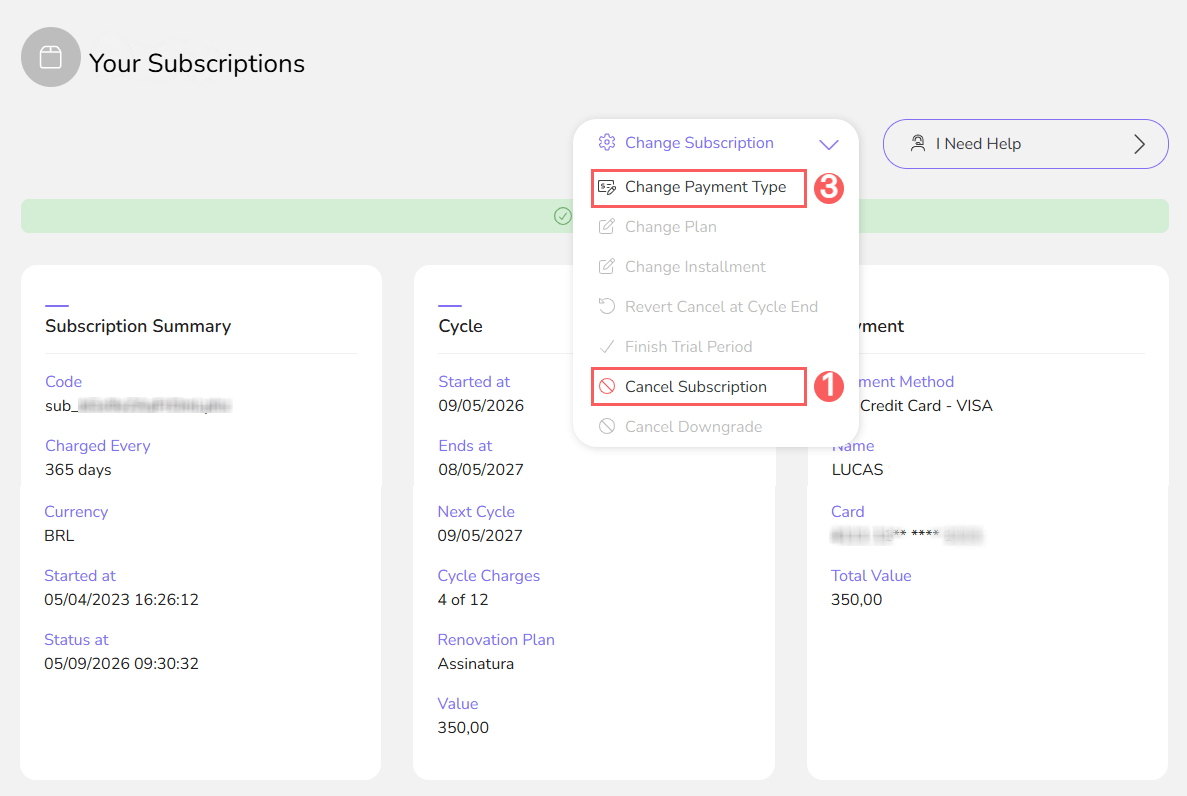Select Change Installment menu entry
This screenshot has height=796, width=1187.
(x=695, y=267)
